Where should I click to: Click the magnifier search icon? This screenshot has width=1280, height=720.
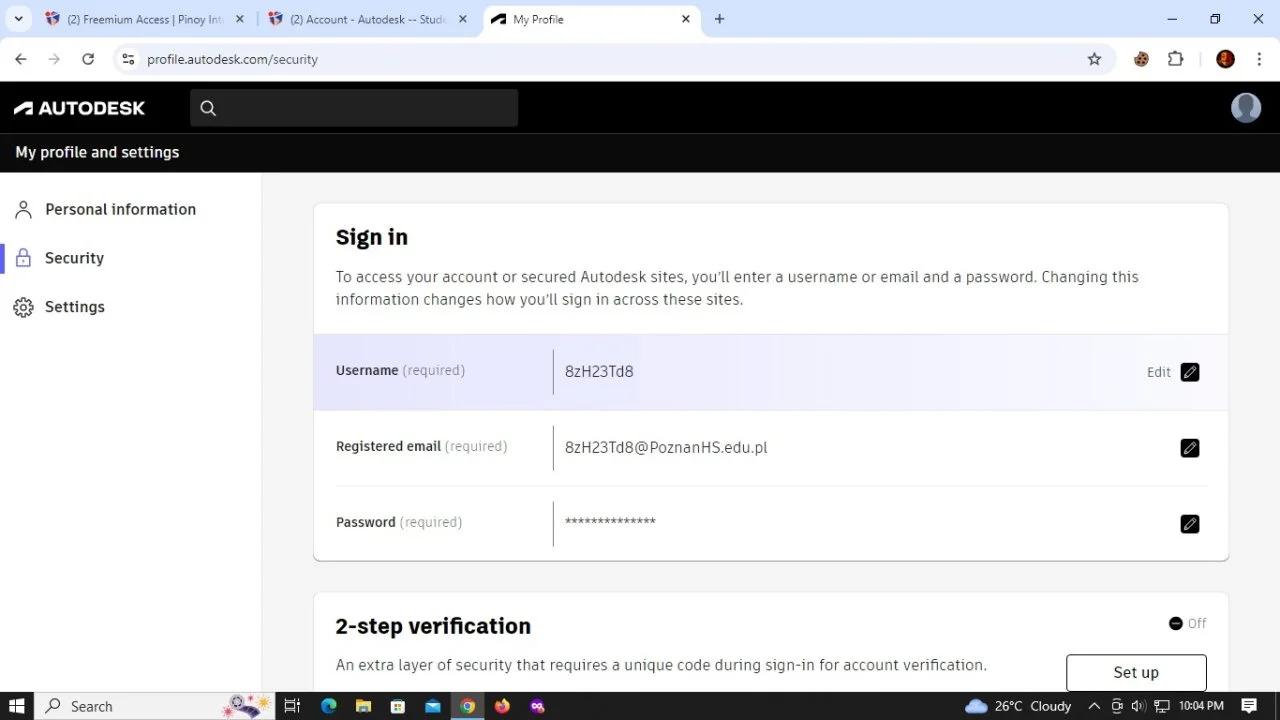(x=208, y=108)
